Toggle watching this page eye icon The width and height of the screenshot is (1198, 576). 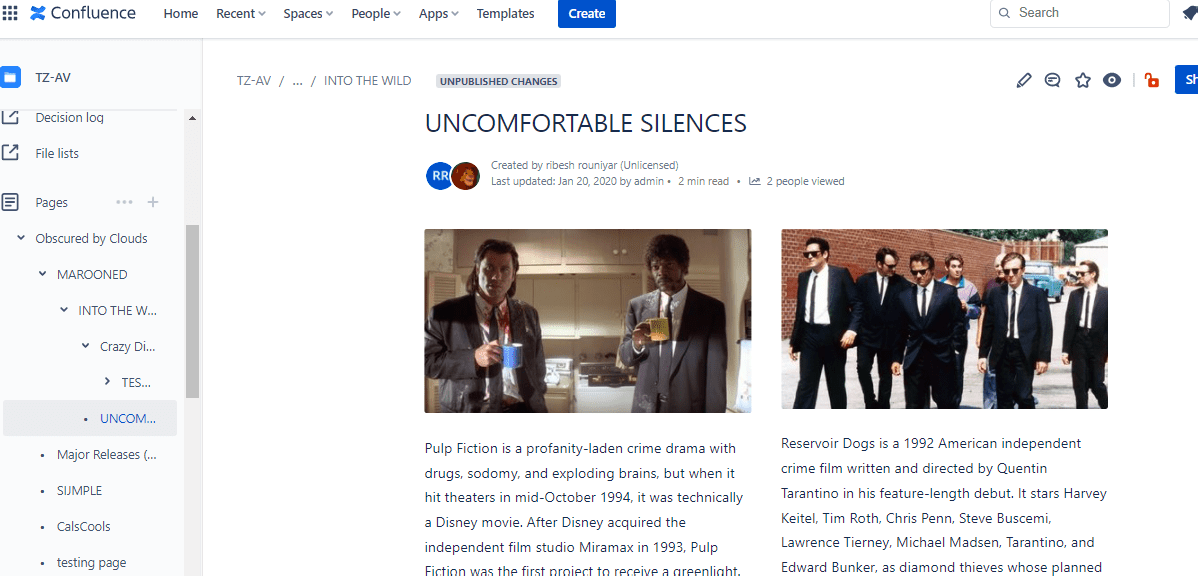(x=1112, y=81)
